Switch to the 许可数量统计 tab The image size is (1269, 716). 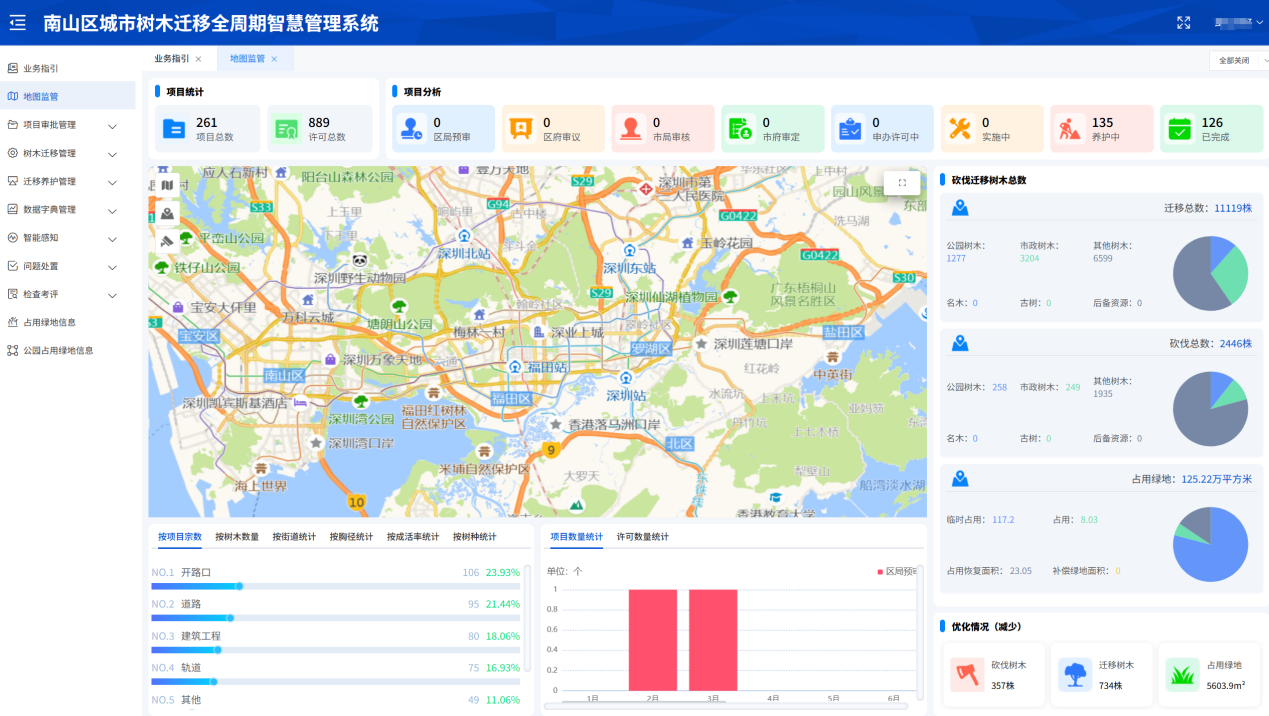[x=643, y=537]
